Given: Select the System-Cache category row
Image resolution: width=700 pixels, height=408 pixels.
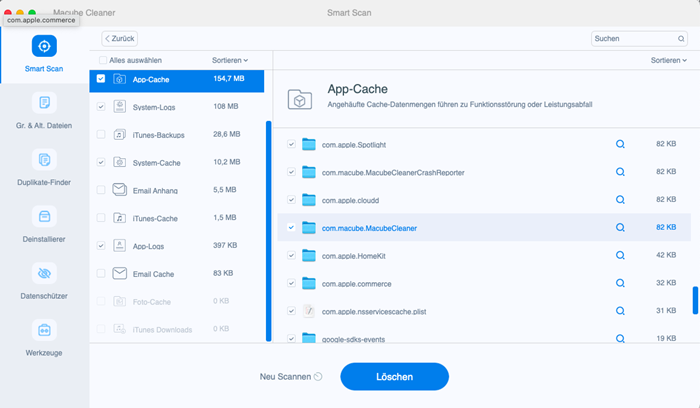Looking at the screenshot, I should (x=177, y=162).
